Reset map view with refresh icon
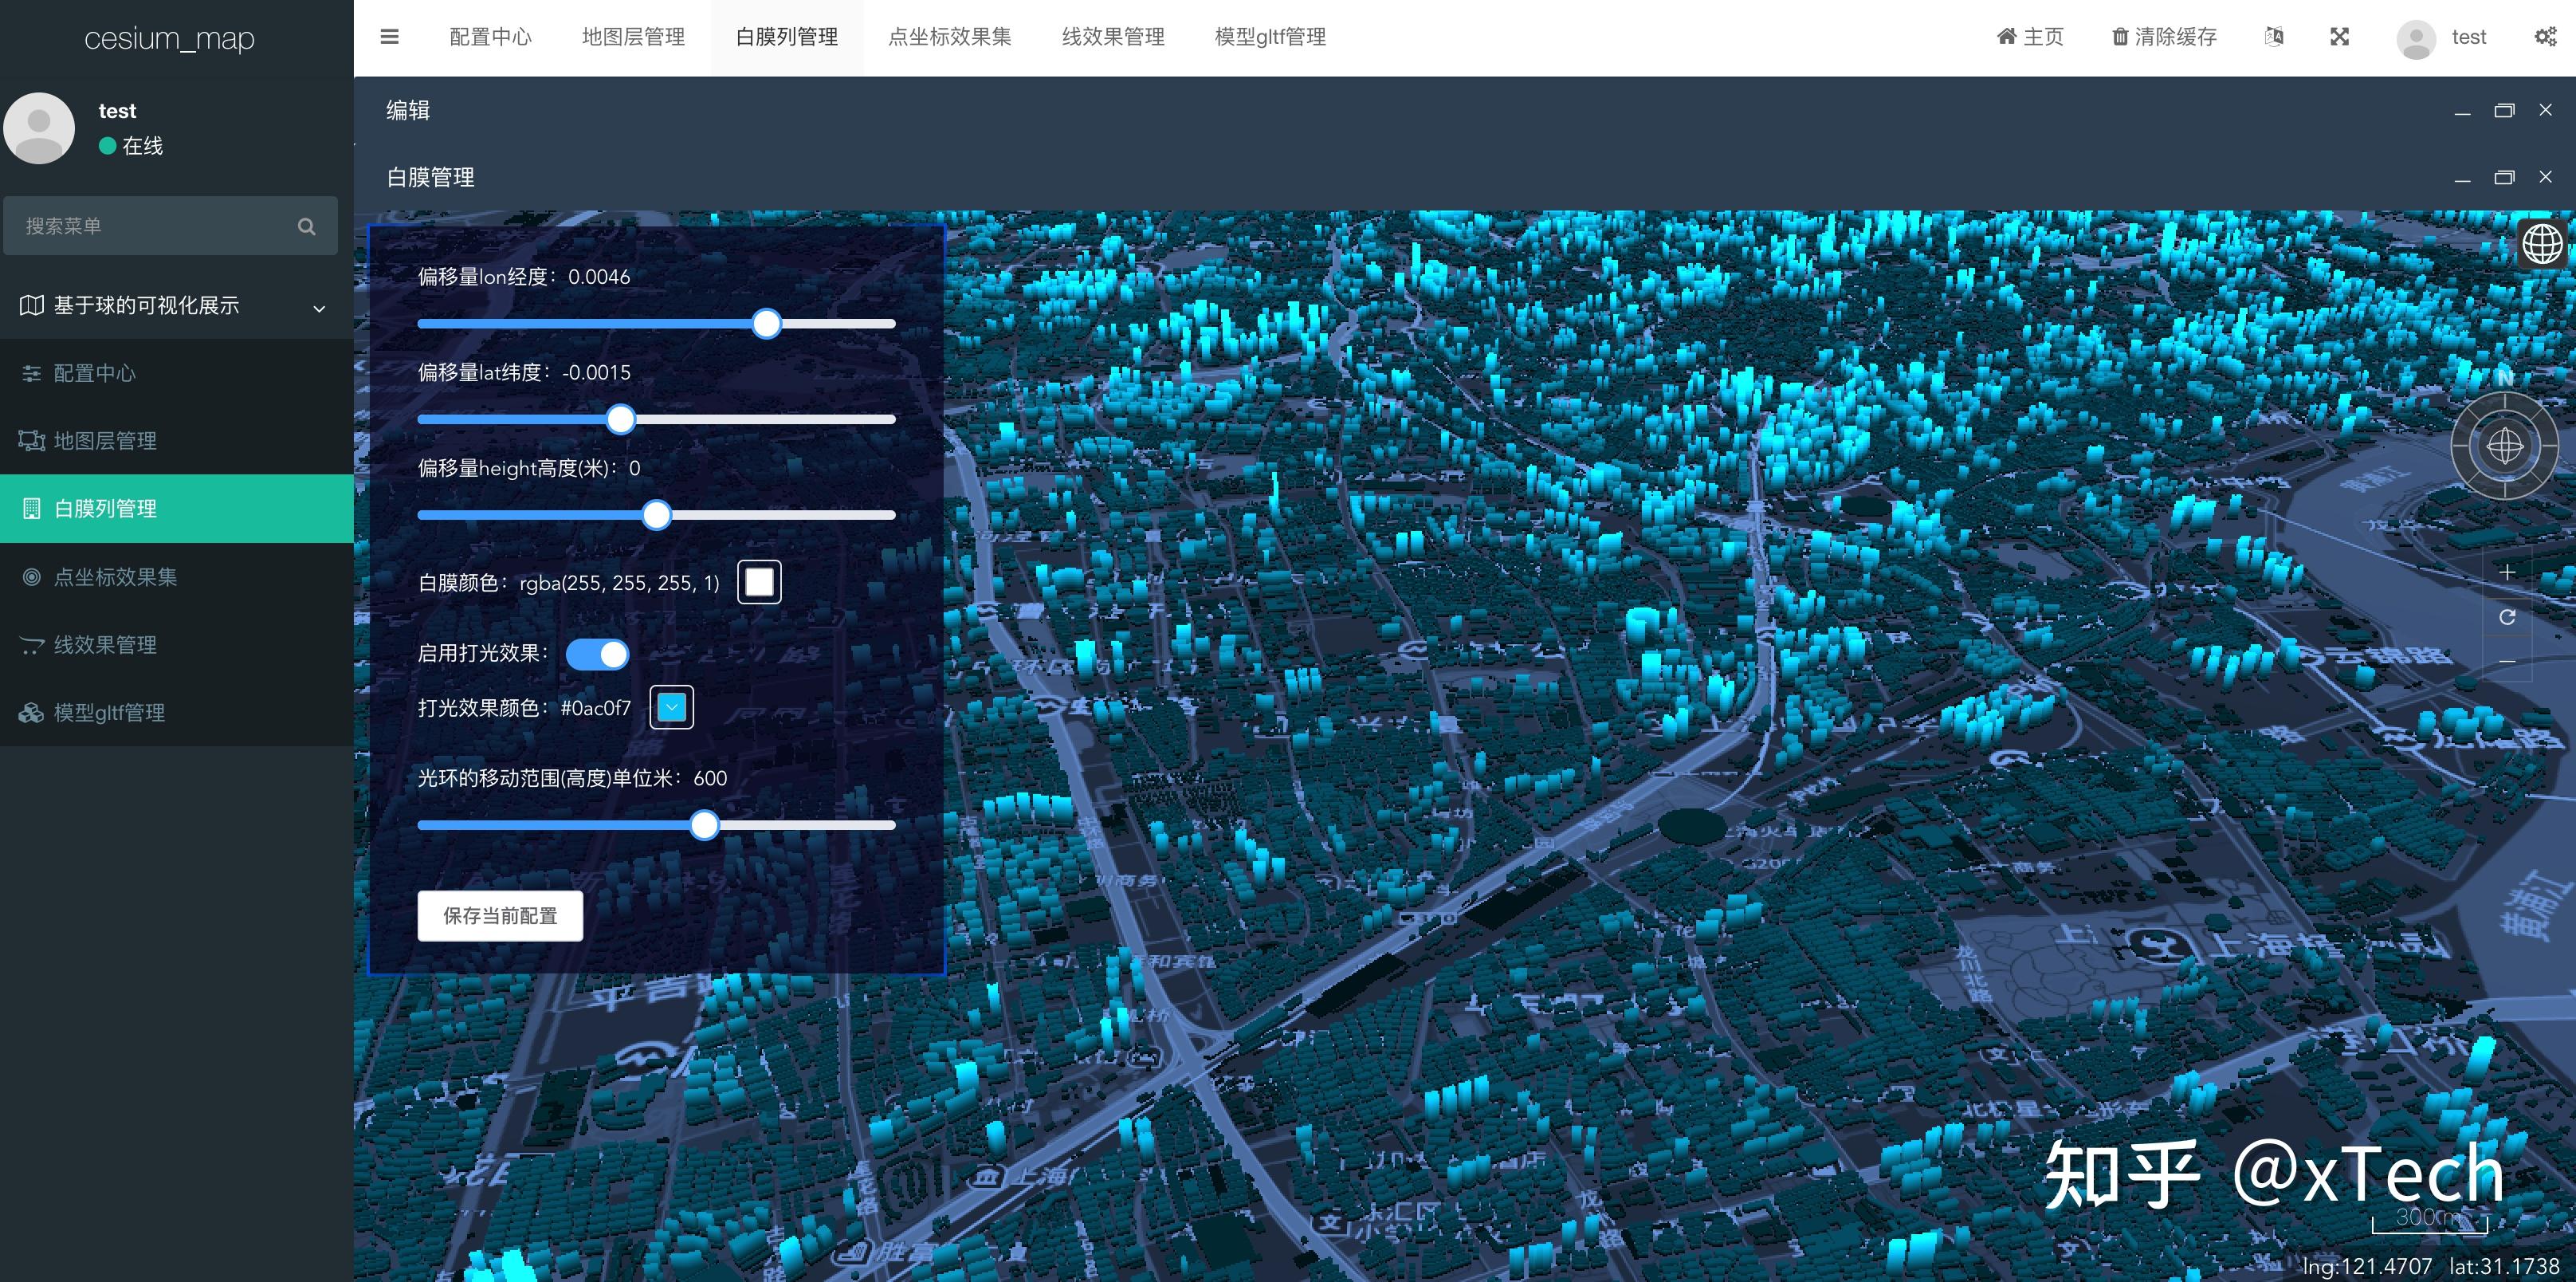This screenshot has height=1282, width=2576. click(2507, 617)
